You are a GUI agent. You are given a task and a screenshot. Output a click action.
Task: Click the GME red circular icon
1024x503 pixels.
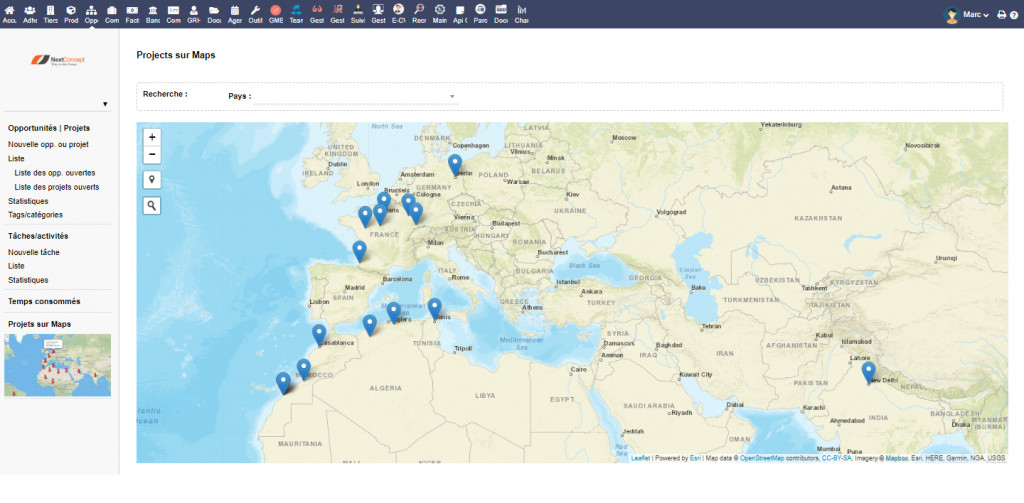tap(276, 10)
